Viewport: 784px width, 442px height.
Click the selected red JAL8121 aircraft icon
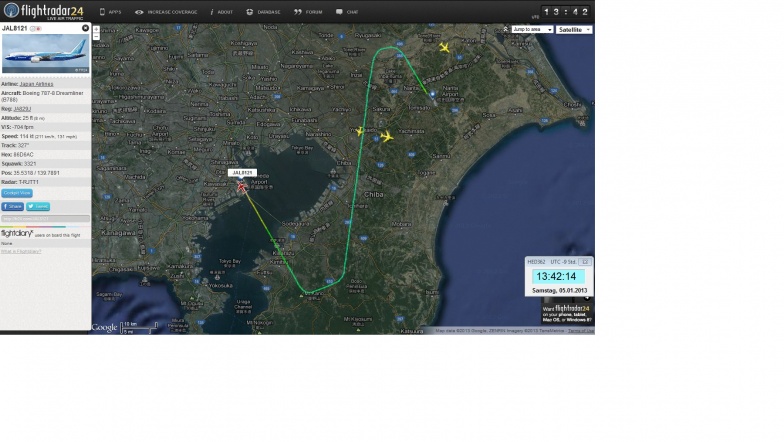tap(242, 186)
